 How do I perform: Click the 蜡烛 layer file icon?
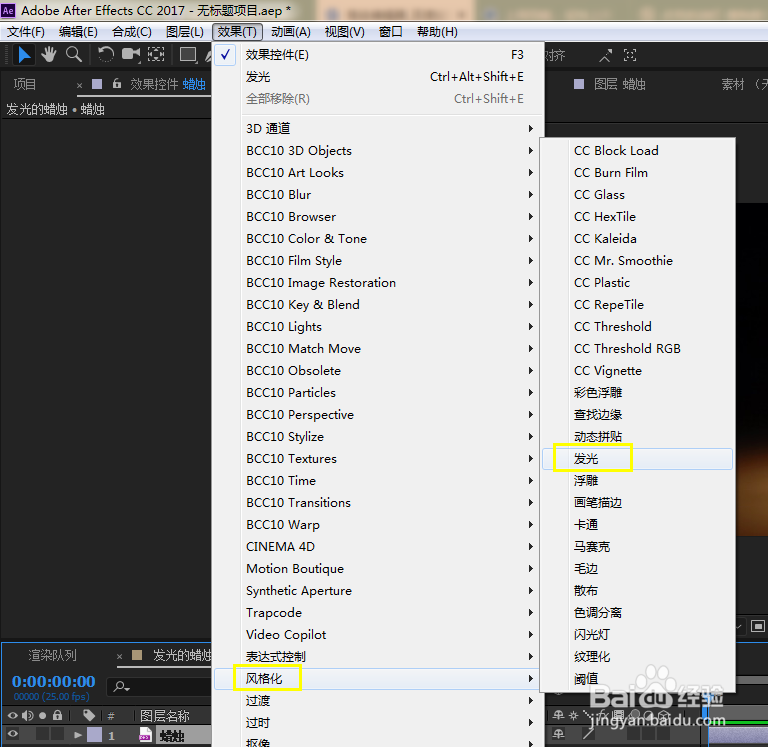tap(145, 735)
